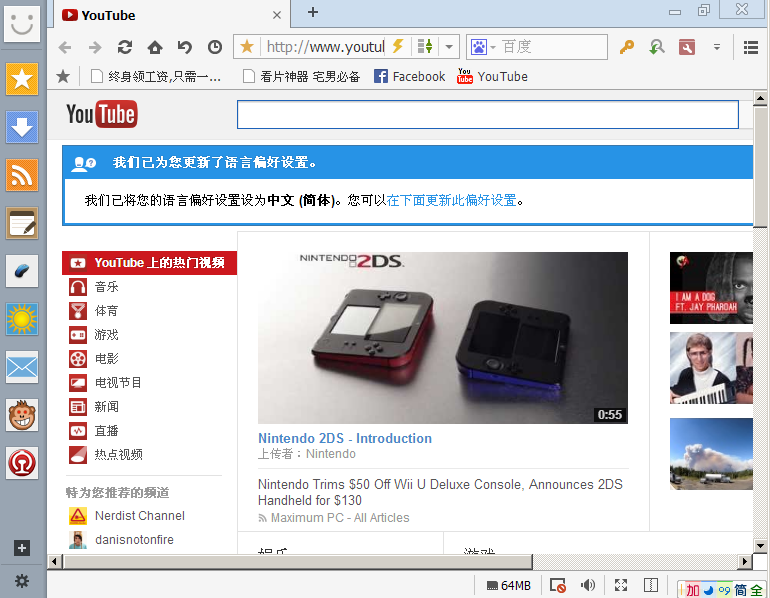Image resolution: width=770 pixels, height=598 pixels.
Task: Open the Downloads arrow in sidebar
Action: (x=22, y=127)
